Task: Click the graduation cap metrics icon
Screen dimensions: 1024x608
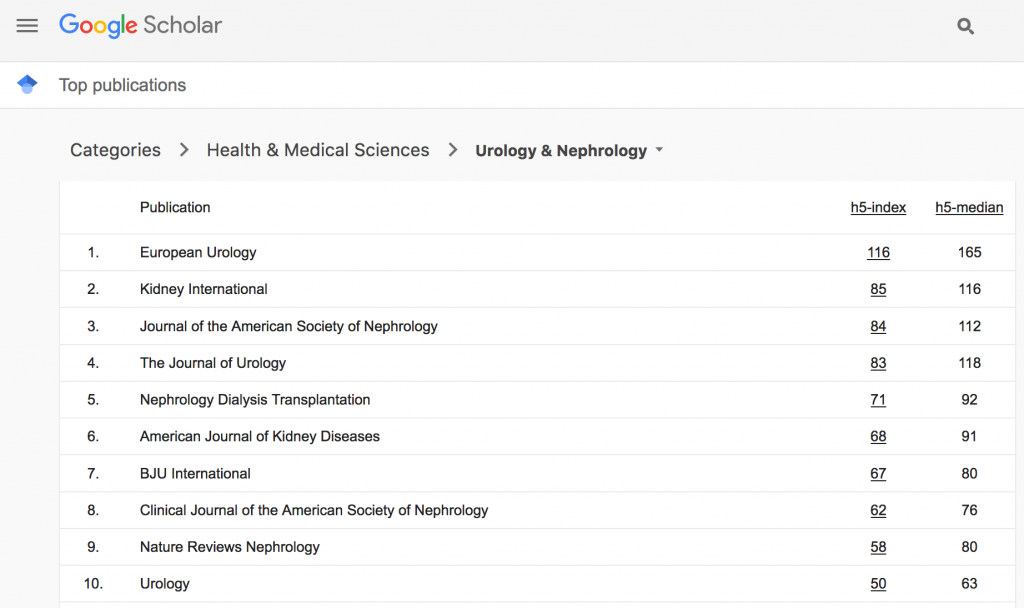Action: tap(27, 85)
